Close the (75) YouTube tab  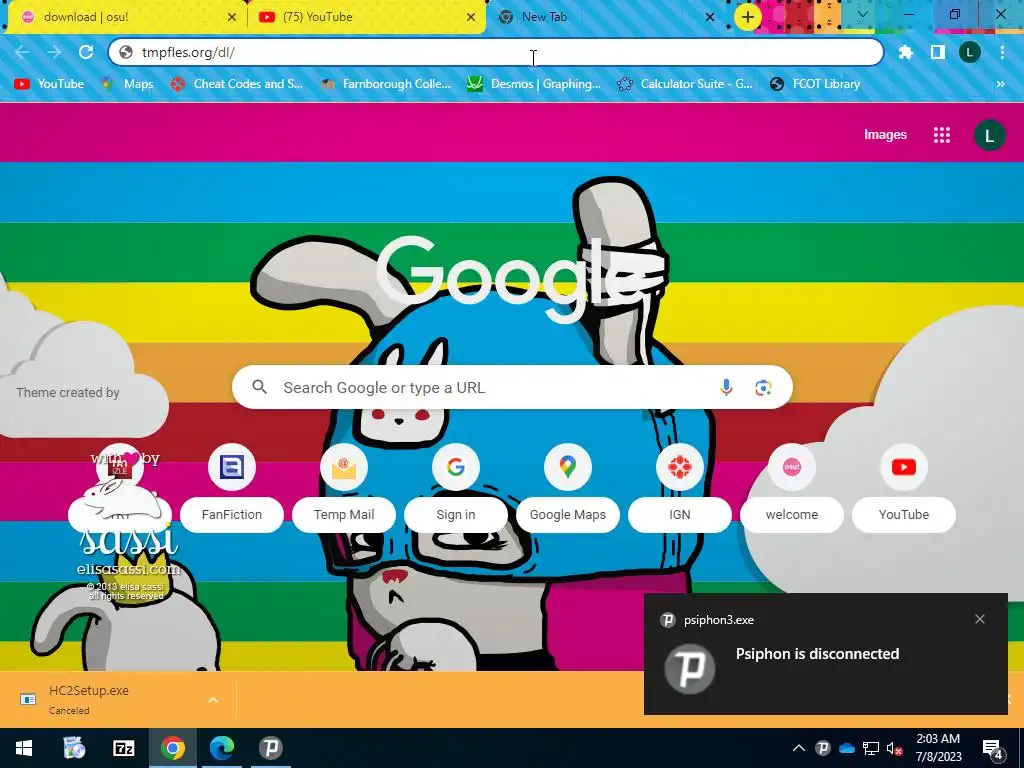coord(471,17)
